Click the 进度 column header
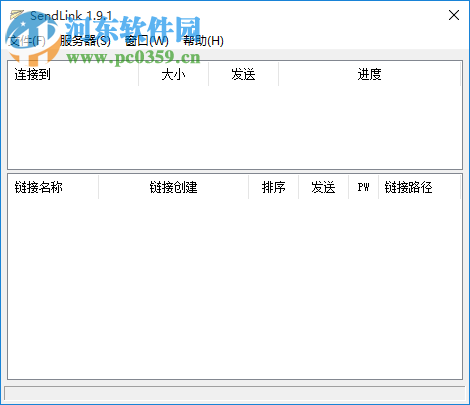The image size is (470, 405). pos(370,74)
